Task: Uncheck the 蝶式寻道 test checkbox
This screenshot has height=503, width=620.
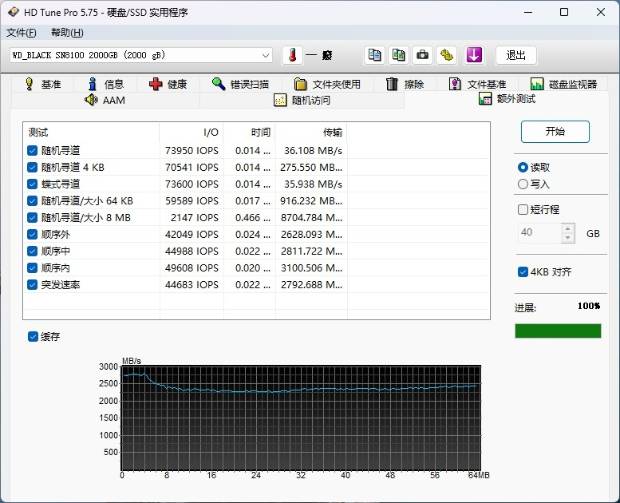Action: 32,184
